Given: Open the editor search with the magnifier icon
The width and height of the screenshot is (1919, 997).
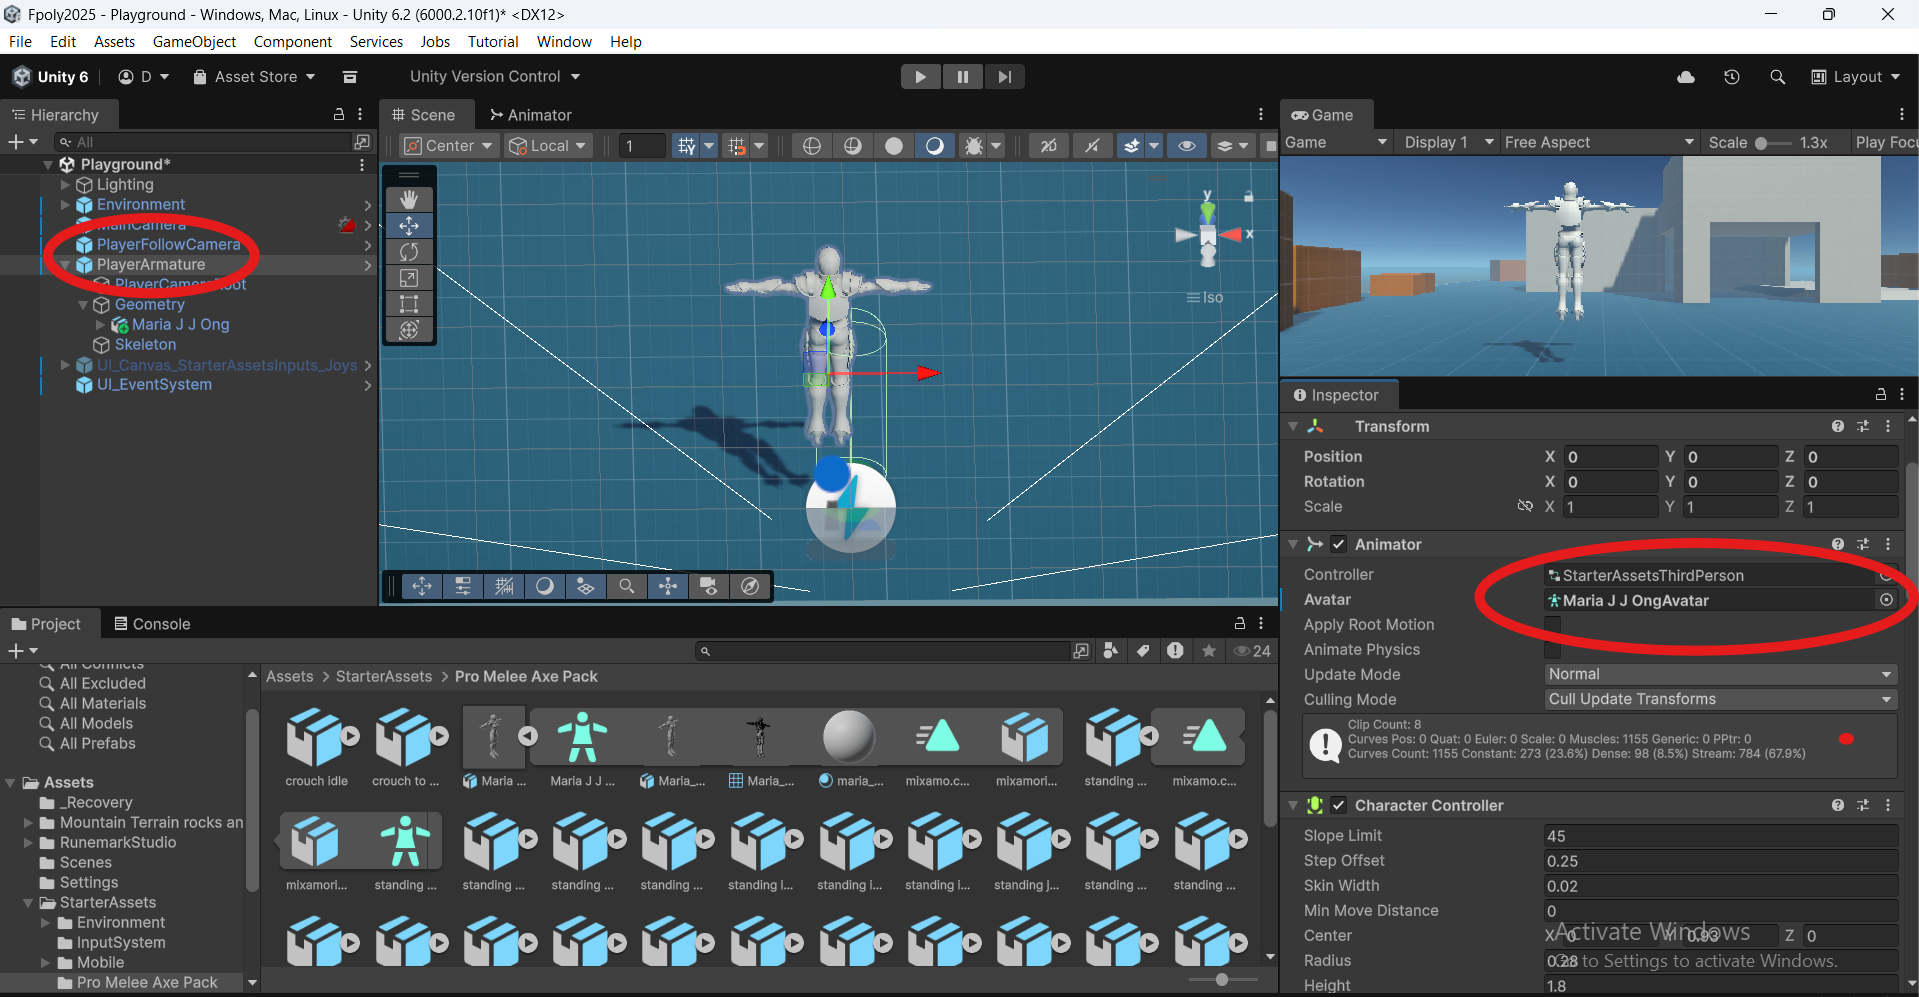Looking at the screenshot, I should point(1777,76).
